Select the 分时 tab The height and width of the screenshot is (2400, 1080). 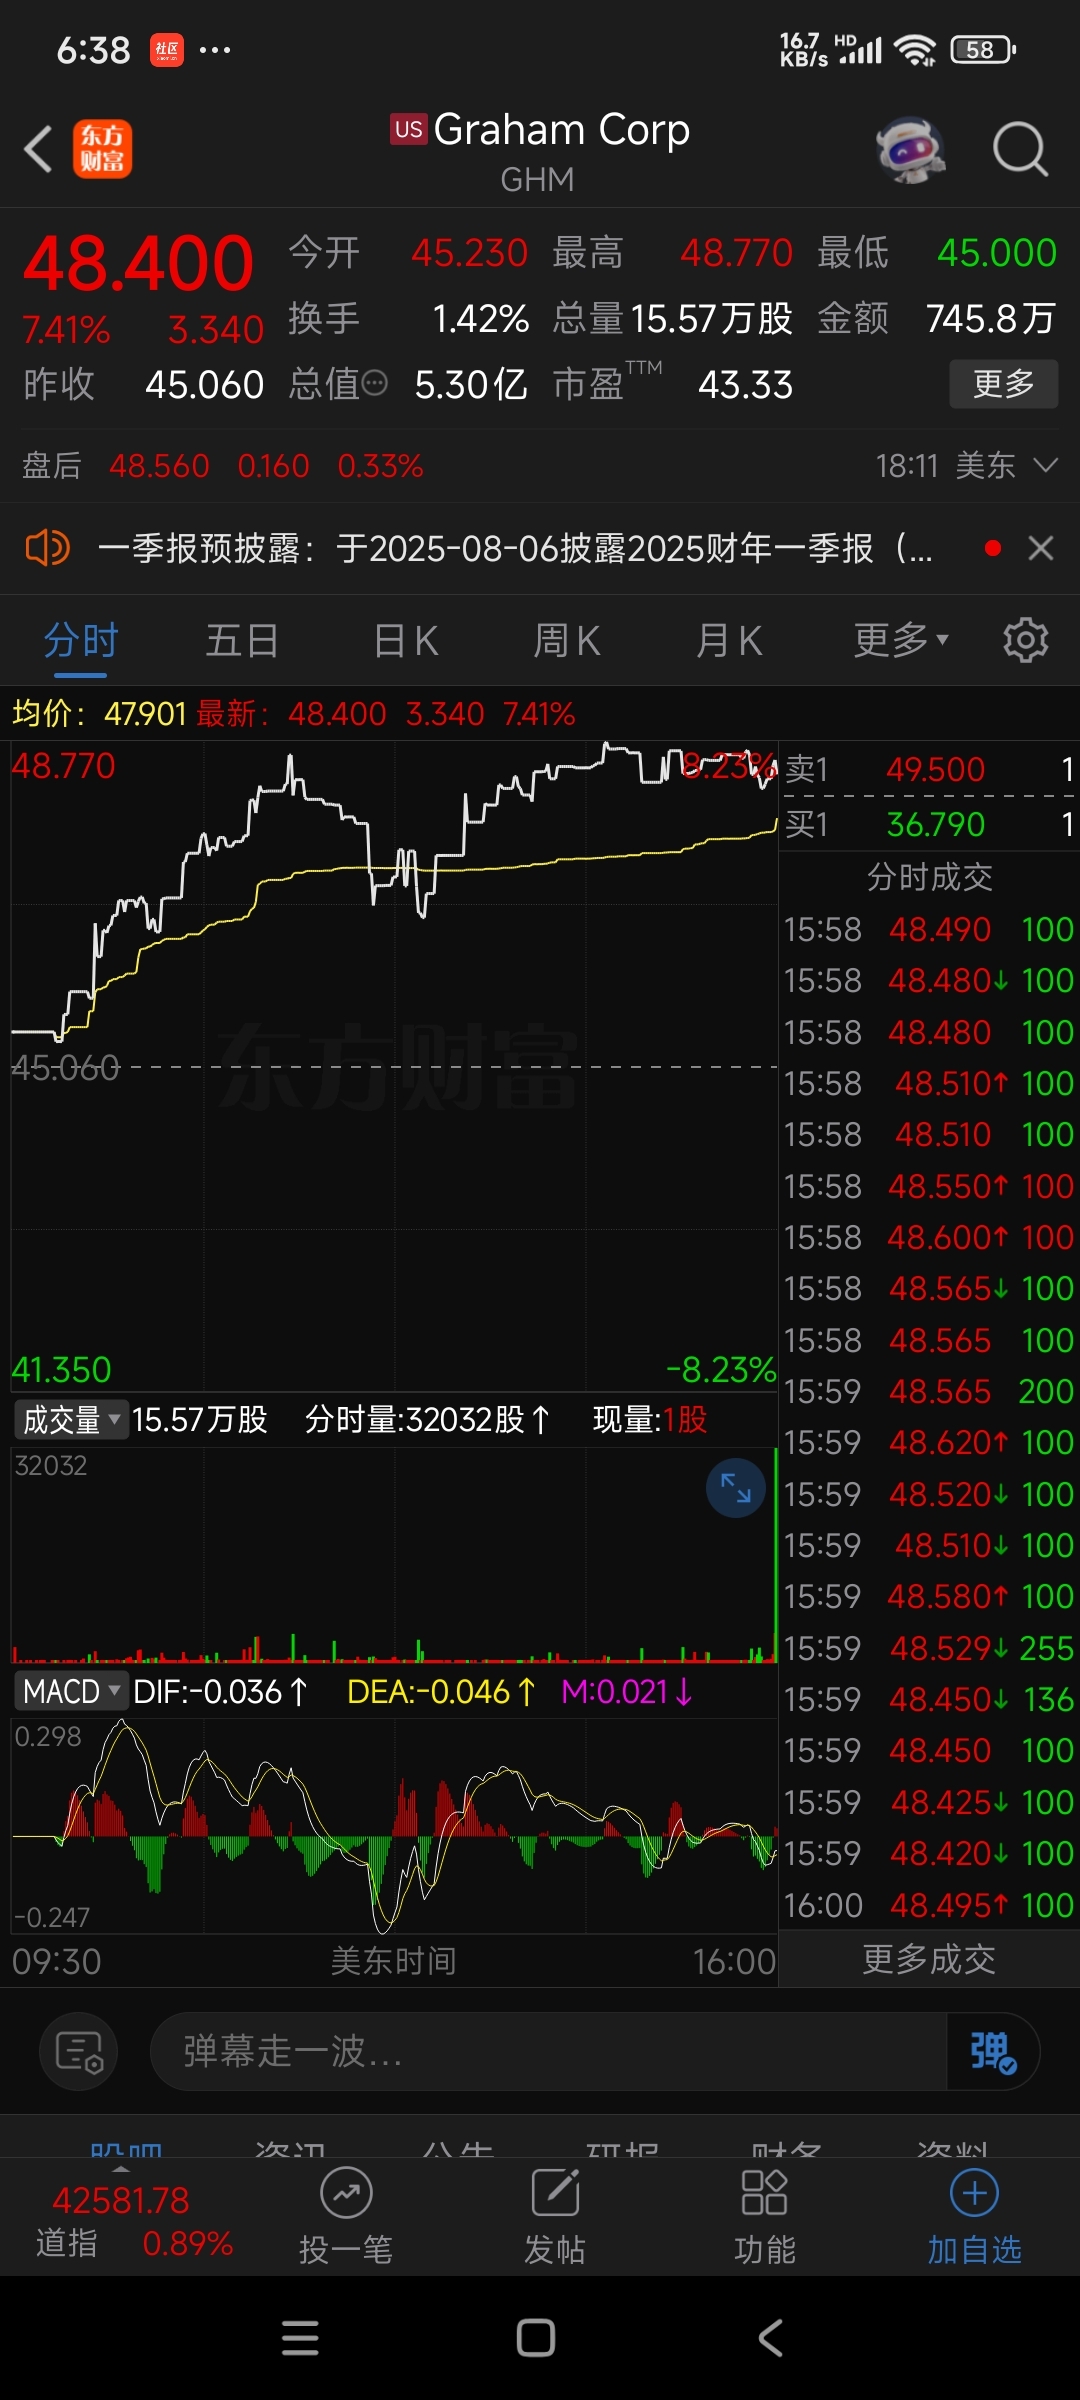(81, 640)
